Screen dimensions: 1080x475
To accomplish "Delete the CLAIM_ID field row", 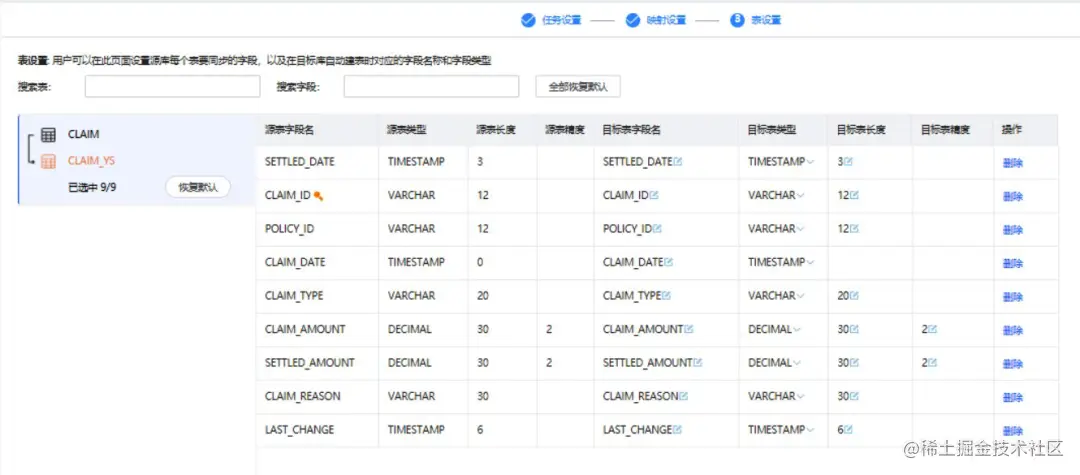I will [1012, 197].
